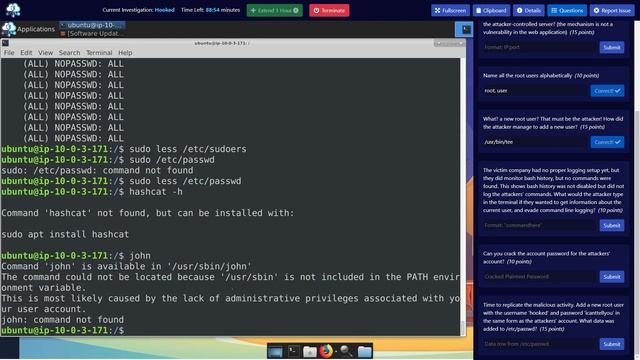Viewport: 640px width, 360px height.
Task: Open the Questions panel
Action: [567, 10]
